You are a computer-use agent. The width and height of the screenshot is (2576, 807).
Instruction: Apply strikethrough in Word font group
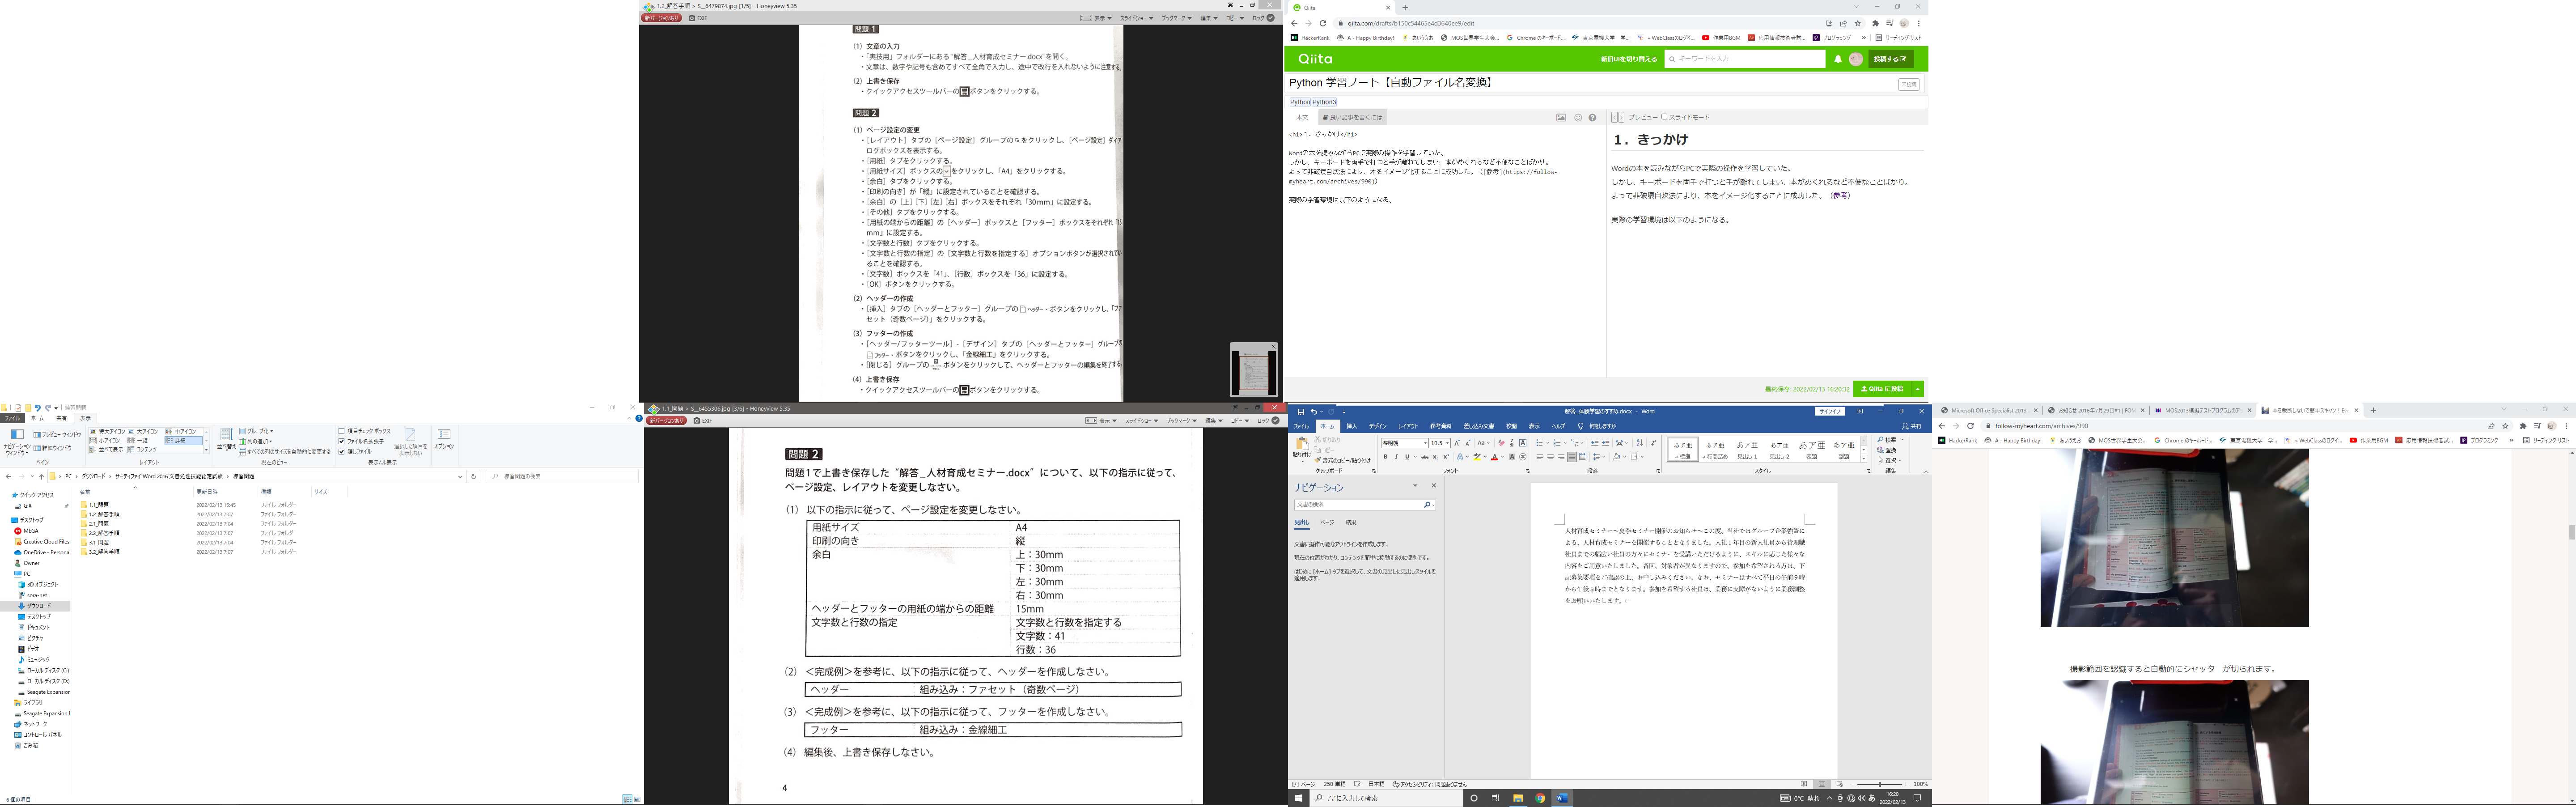tap(1425, 457)
